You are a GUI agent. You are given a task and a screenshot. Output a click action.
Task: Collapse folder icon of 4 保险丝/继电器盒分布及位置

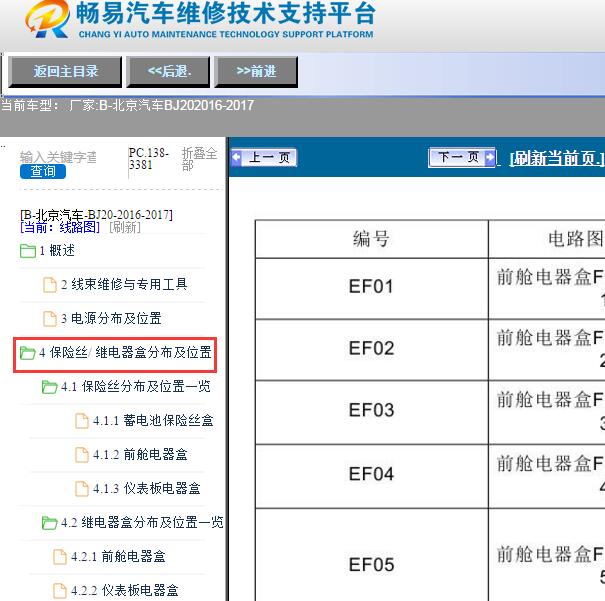(28, 353)
